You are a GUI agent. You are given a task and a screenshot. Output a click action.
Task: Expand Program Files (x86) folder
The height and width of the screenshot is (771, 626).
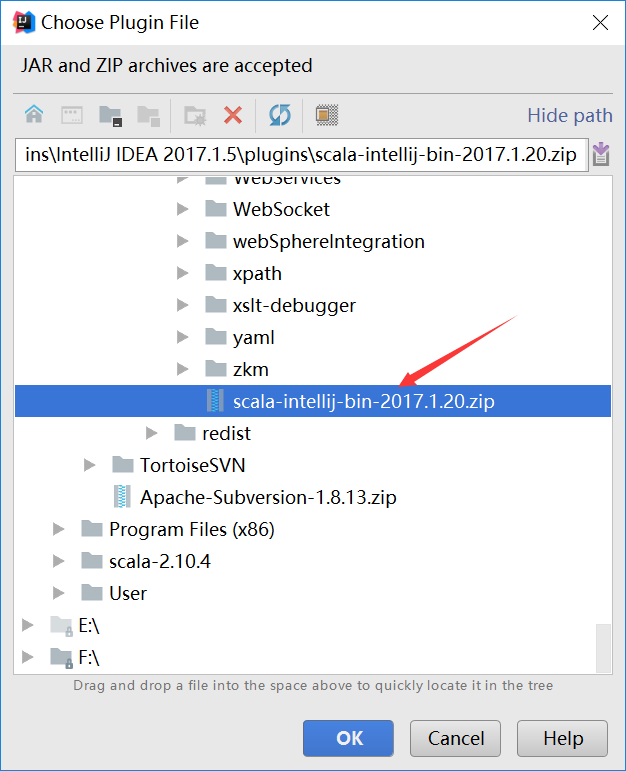pyautogui.click(x=59, y=529)
